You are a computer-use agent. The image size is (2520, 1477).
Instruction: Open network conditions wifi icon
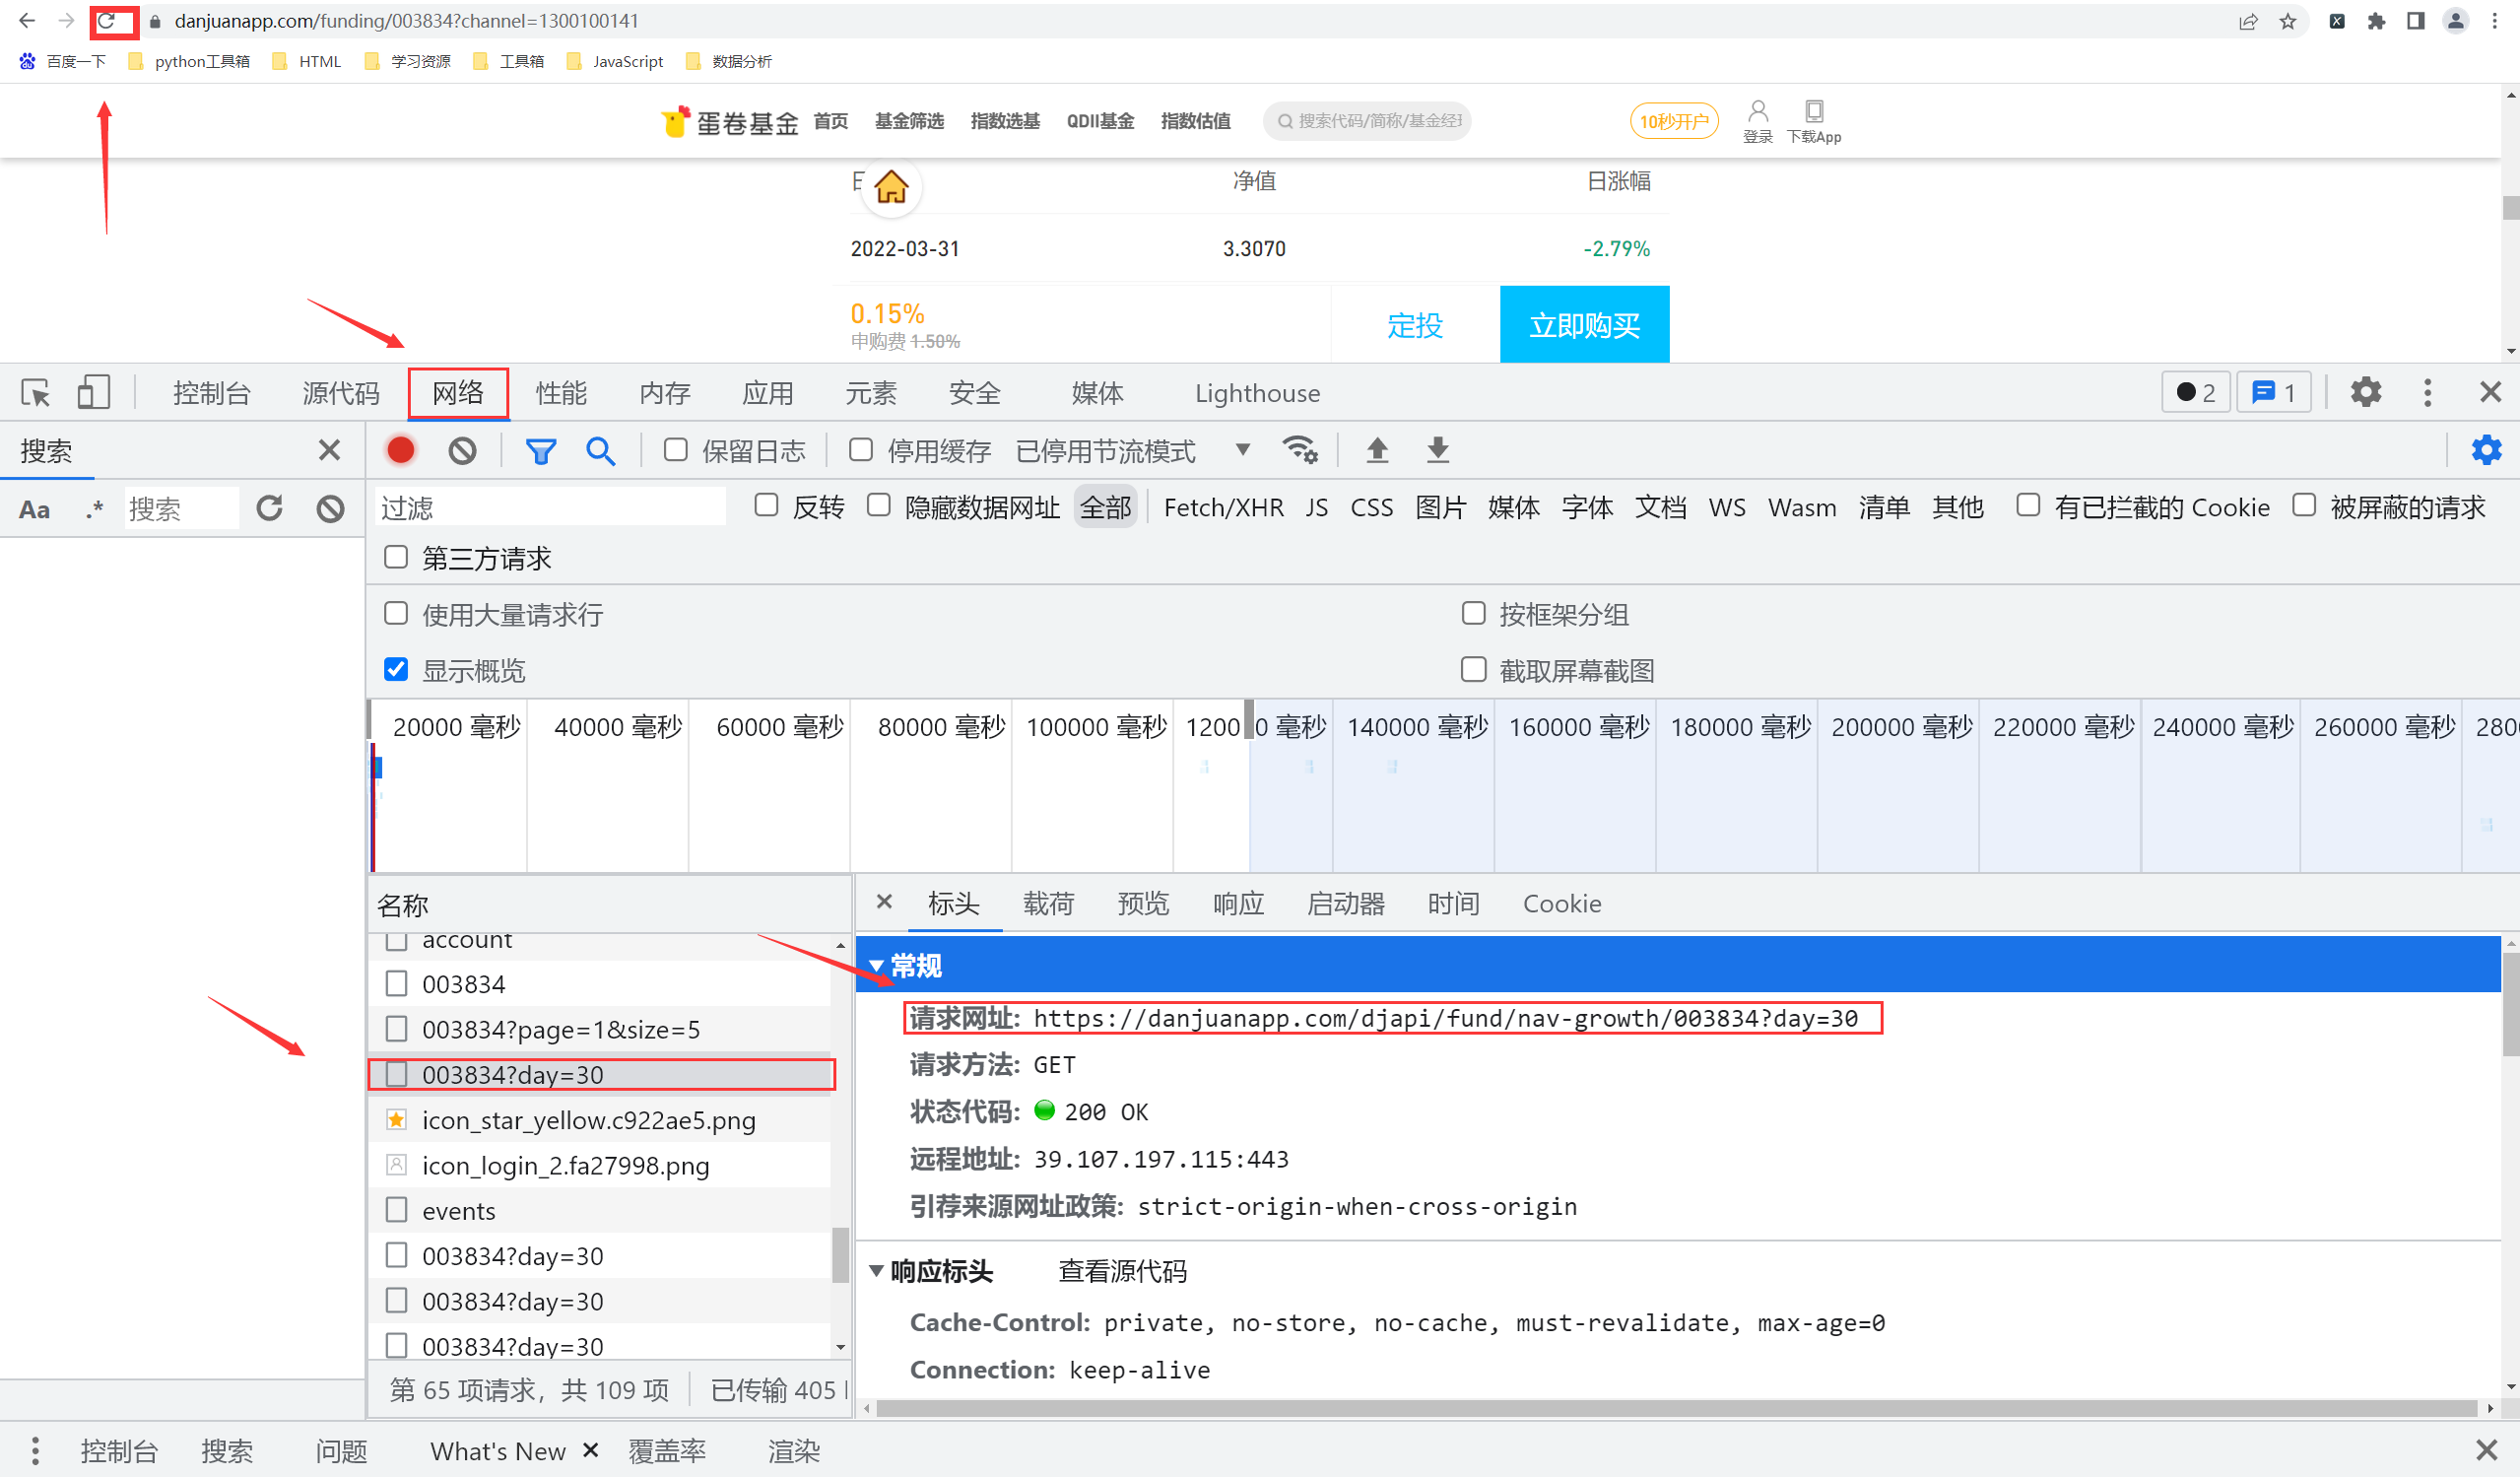1299,450
